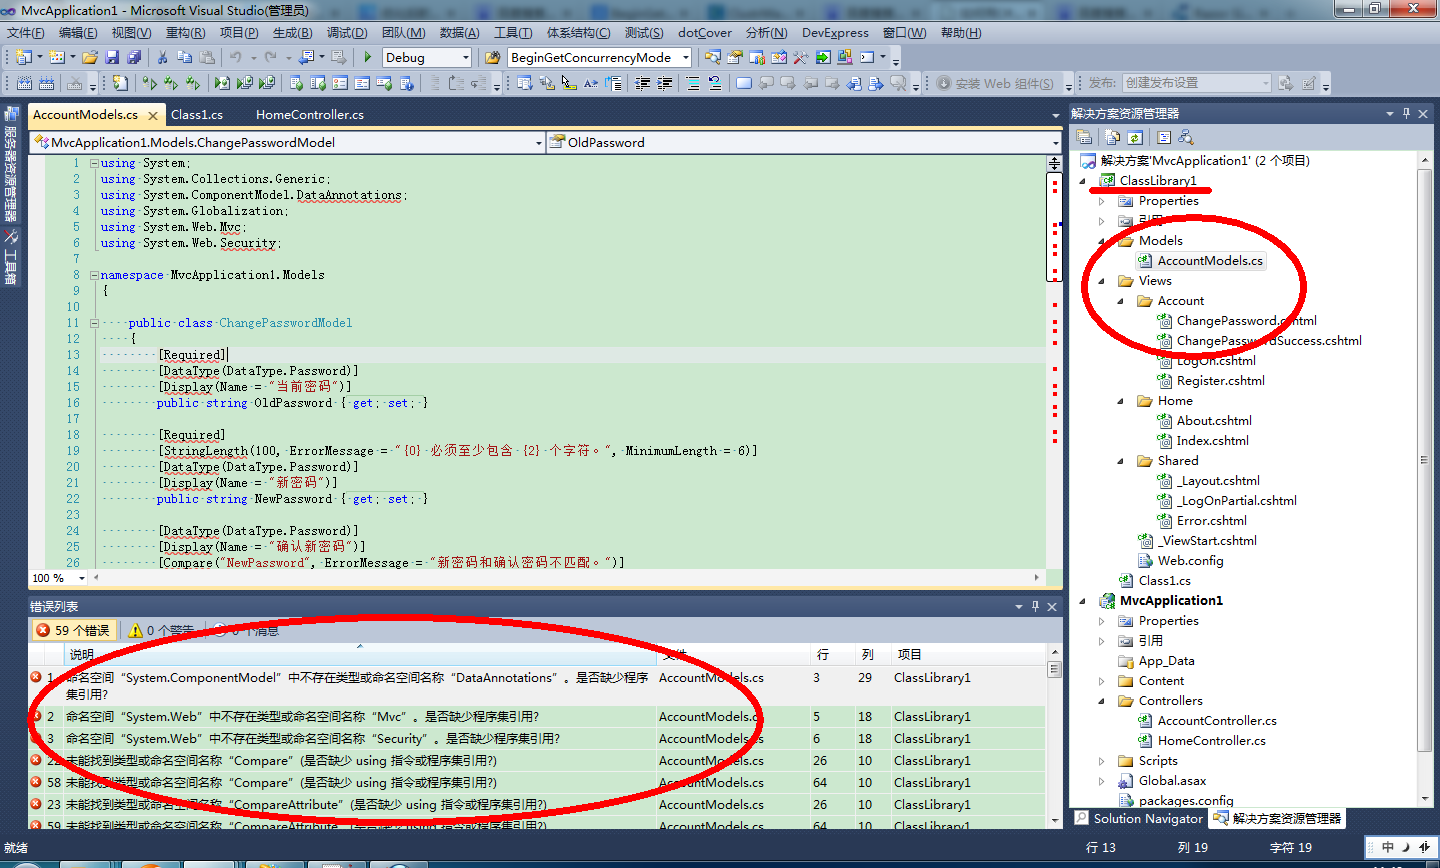Open the 文件(F) menu
This screenshot has width=1440, height=868.
[25, 33]
